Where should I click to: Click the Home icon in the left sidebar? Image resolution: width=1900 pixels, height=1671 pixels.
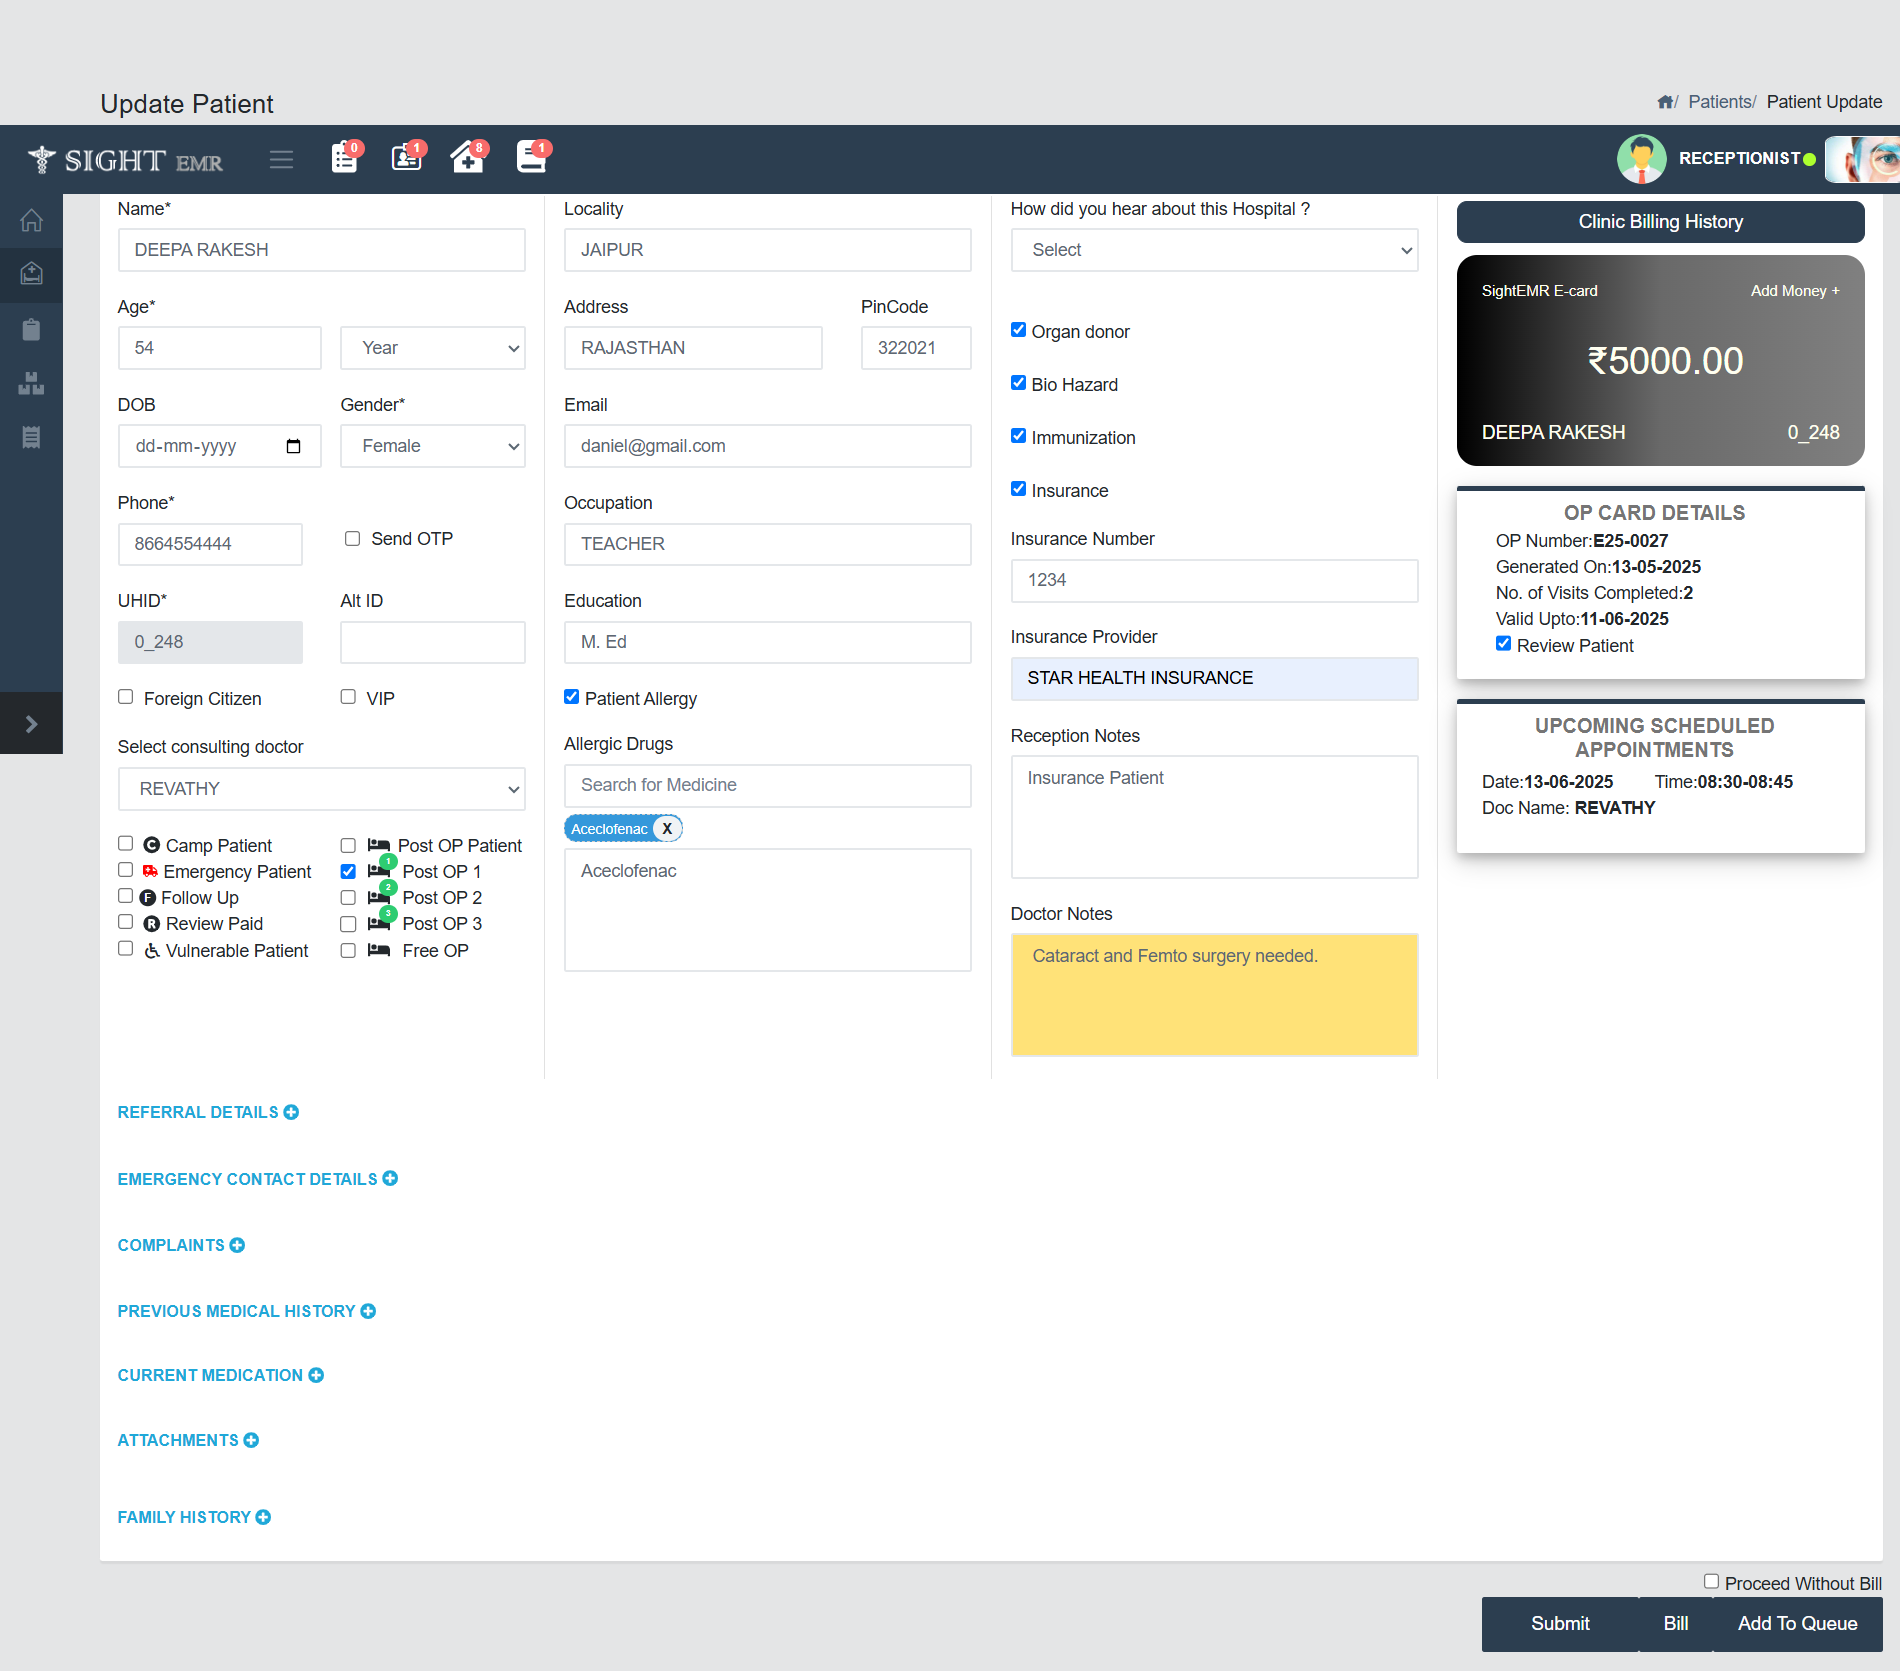[x=31, y=220]
